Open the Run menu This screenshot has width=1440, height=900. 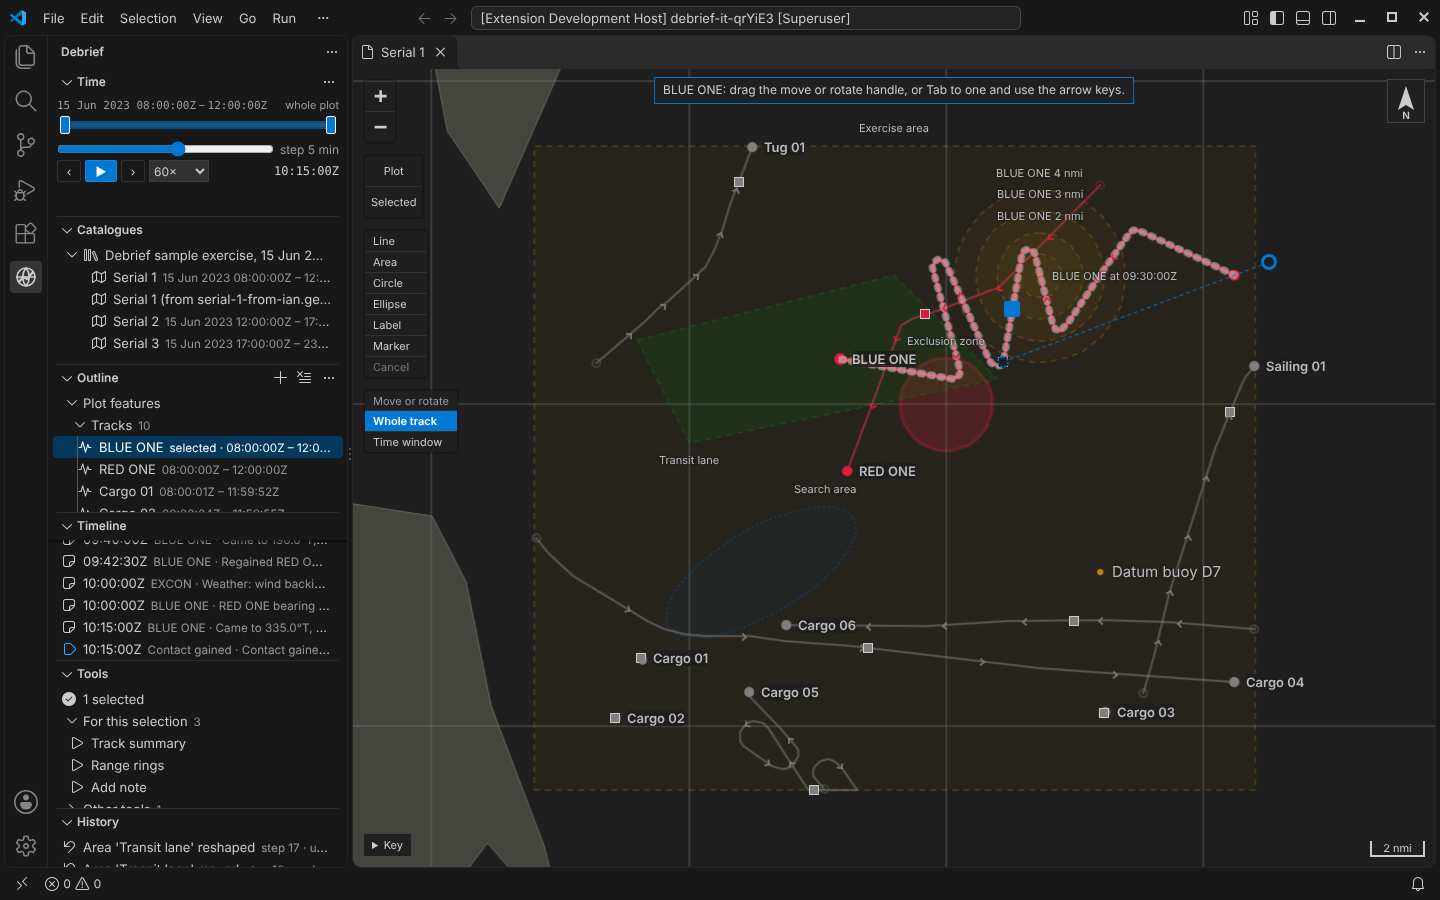click(284, 18)
